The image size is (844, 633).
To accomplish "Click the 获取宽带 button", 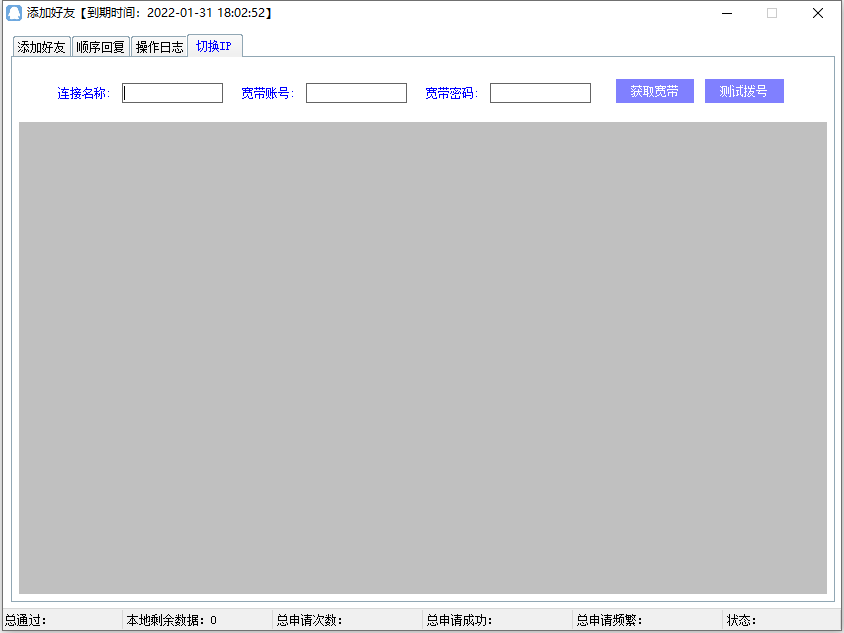I will (655, 91).
